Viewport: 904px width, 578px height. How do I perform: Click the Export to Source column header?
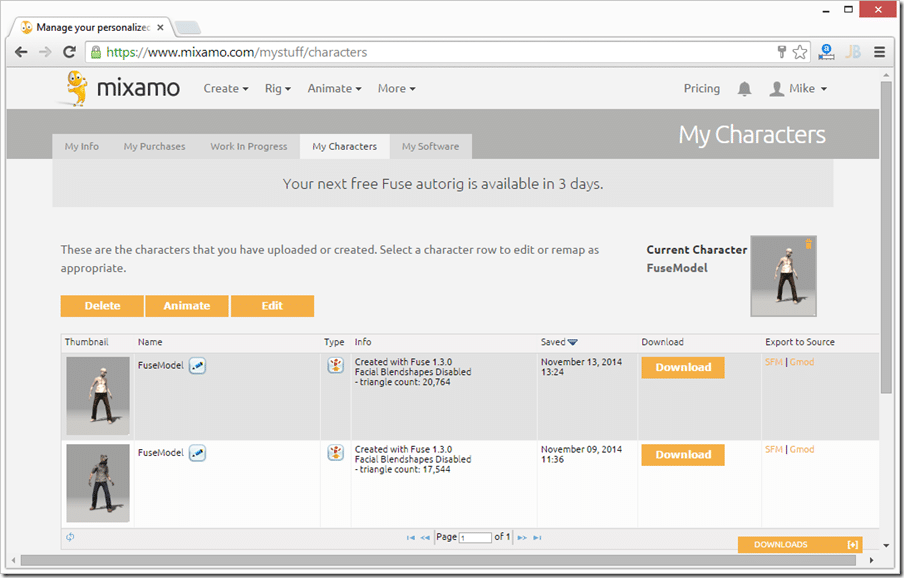tap(800, 342)
